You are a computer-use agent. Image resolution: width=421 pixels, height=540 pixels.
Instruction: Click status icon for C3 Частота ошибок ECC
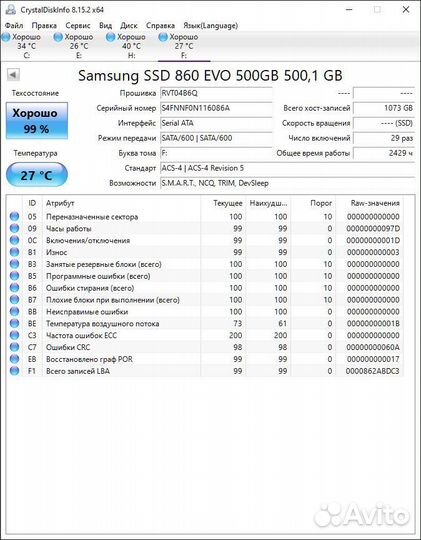(x=14, y=335)
